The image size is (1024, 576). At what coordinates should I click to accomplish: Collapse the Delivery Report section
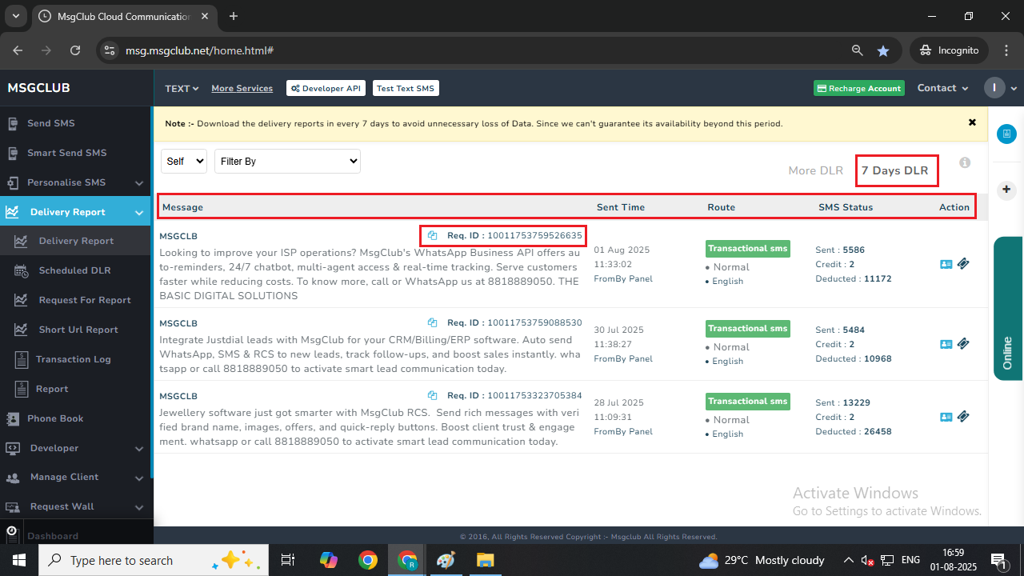139,213
